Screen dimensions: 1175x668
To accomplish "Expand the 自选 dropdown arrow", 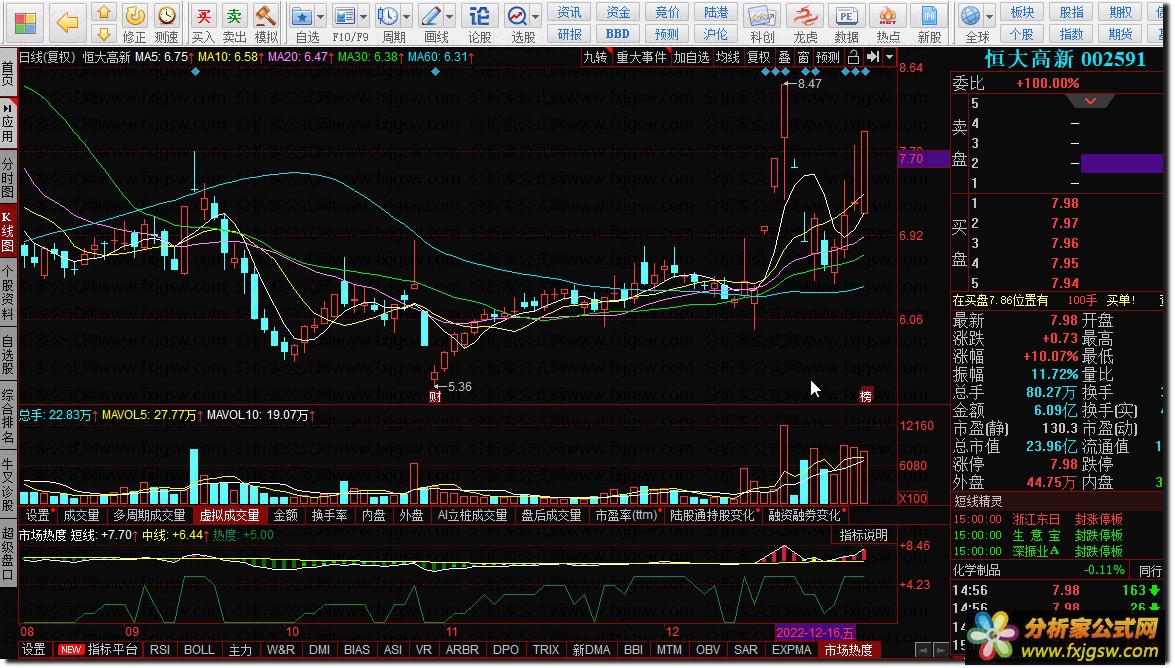I will (320, 16).
